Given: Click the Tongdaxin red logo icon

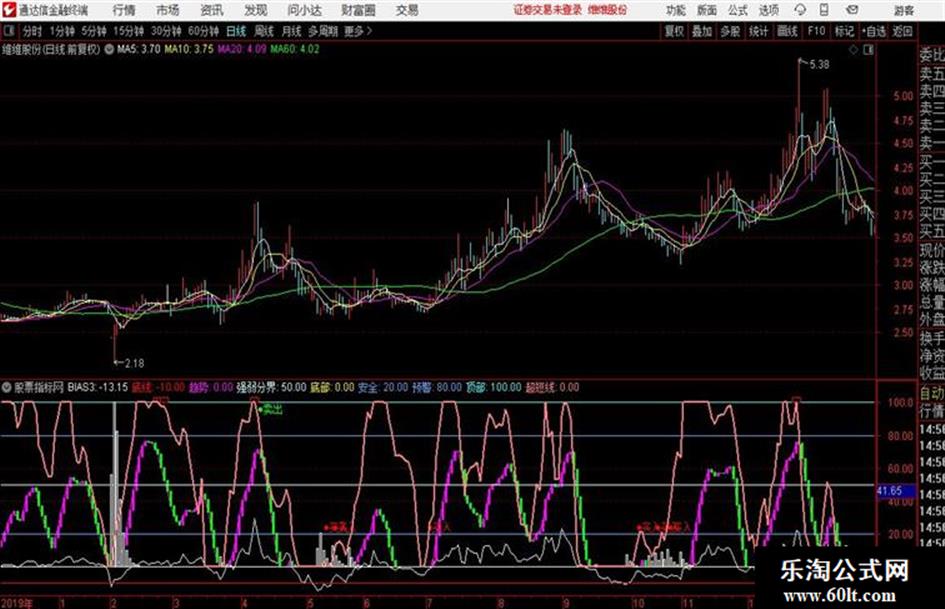Looking at the screenshot, I should (8, 10).
